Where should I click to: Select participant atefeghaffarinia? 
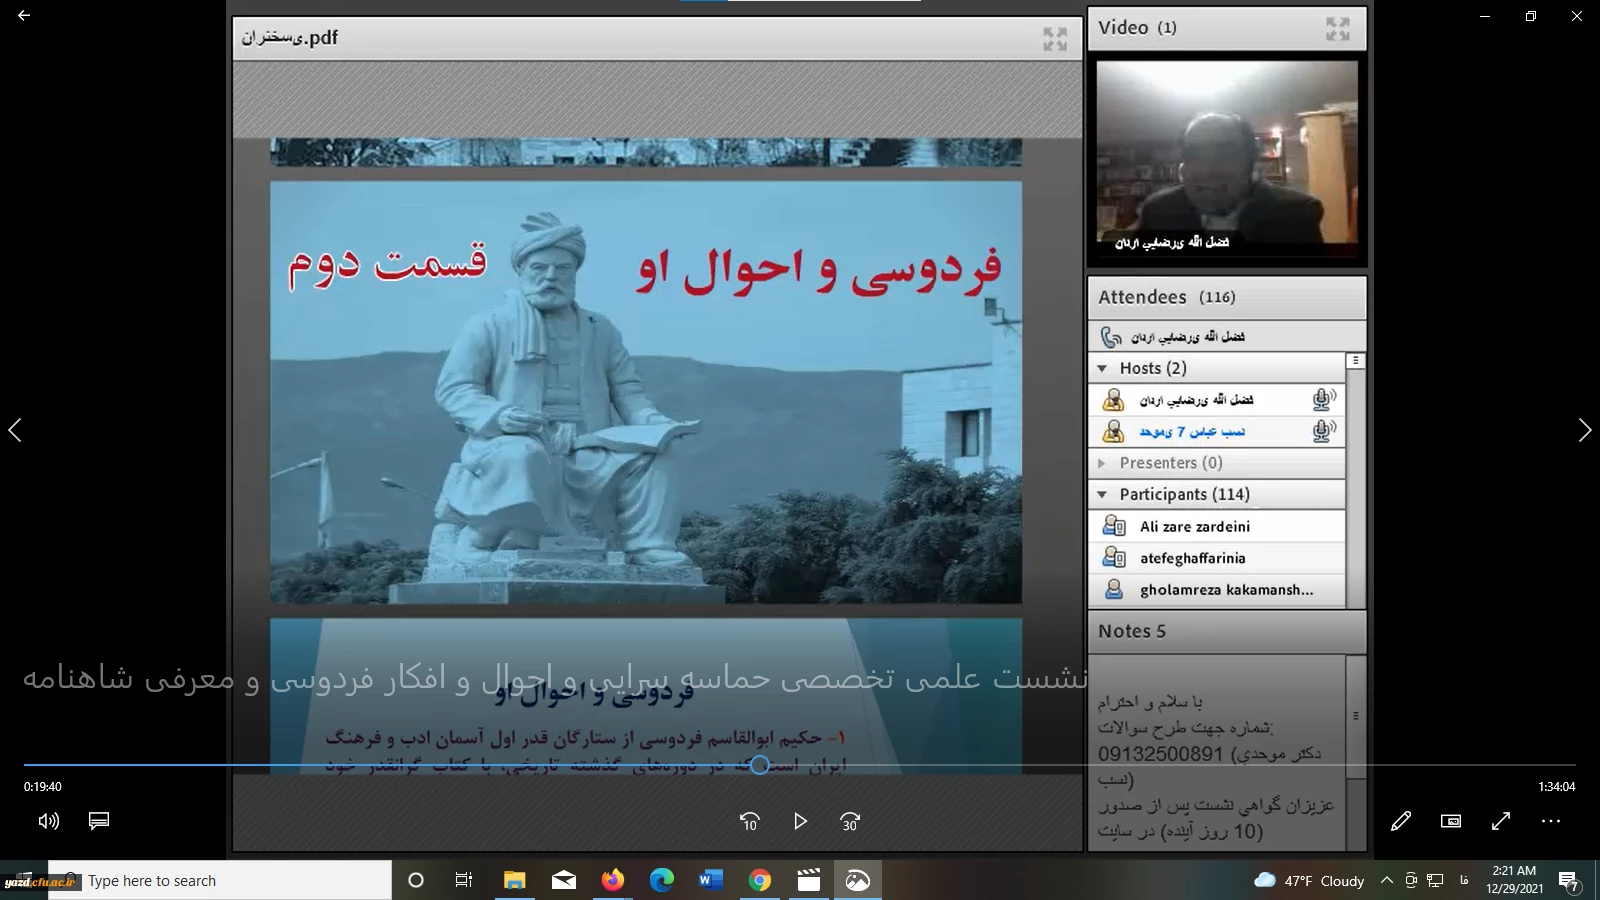pyautogui.click(x=1192, y=558)
